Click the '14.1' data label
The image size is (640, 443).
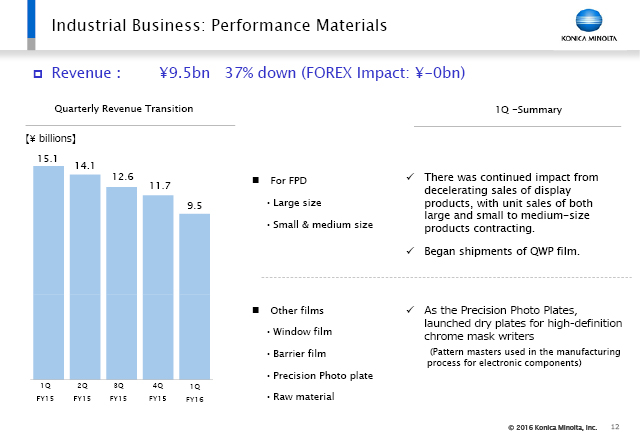point(84,166)
